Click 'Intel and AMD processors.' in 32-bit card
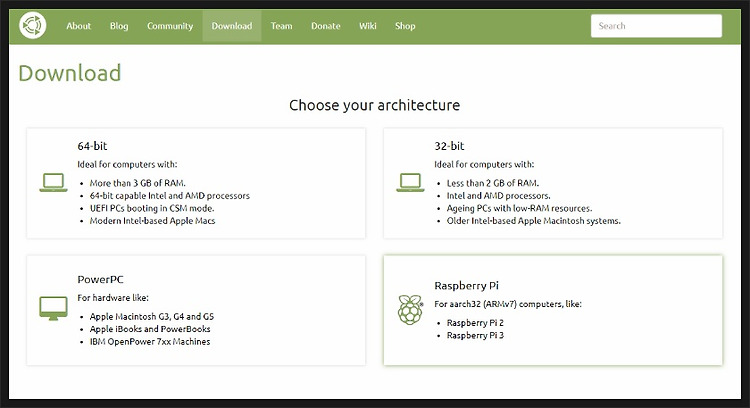This screenshot has width=750, height=408. tap(498, 196)
